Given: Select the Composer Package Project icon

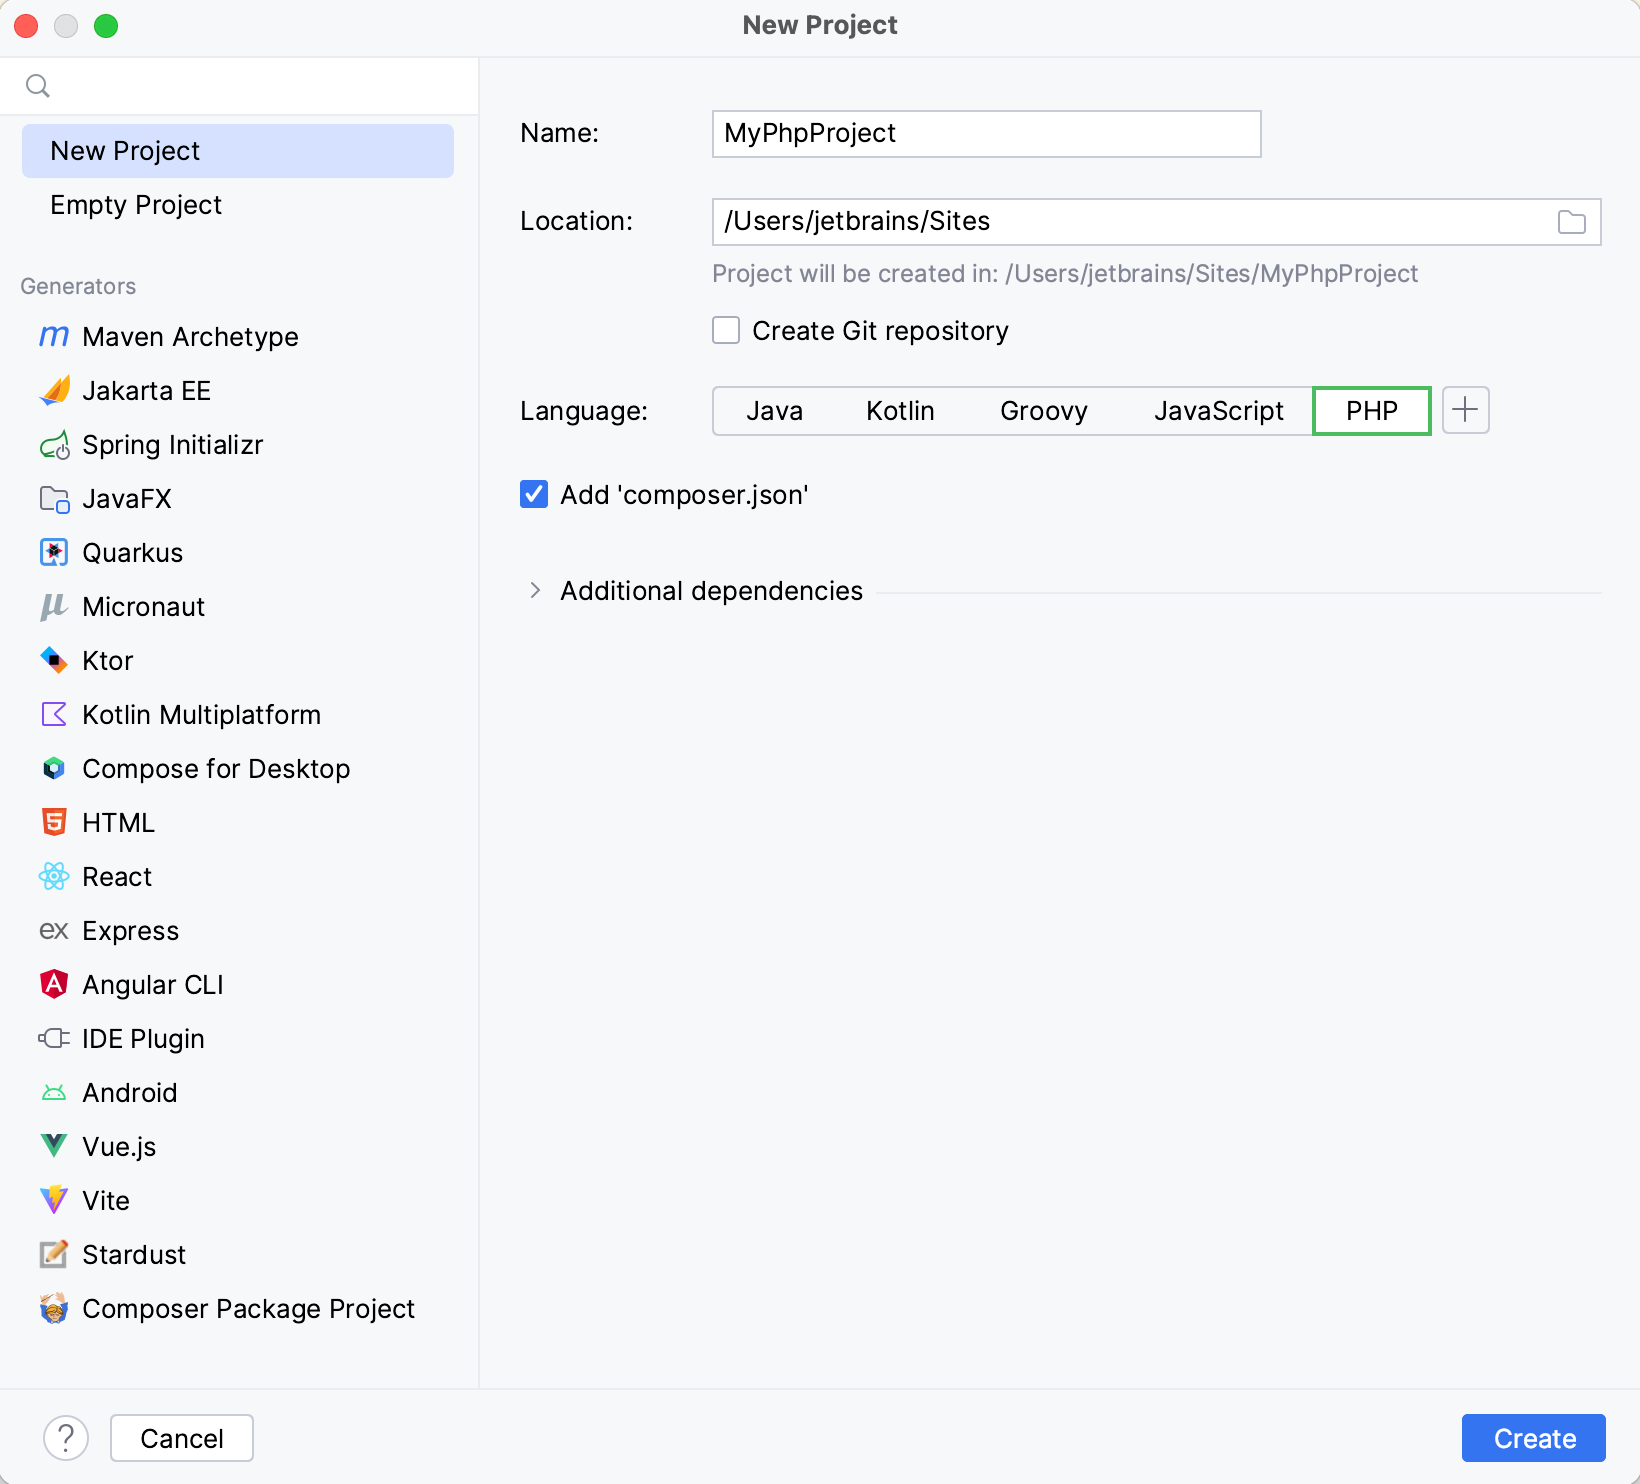Looking at the screenshot, I should click(x=54, y=1309).
